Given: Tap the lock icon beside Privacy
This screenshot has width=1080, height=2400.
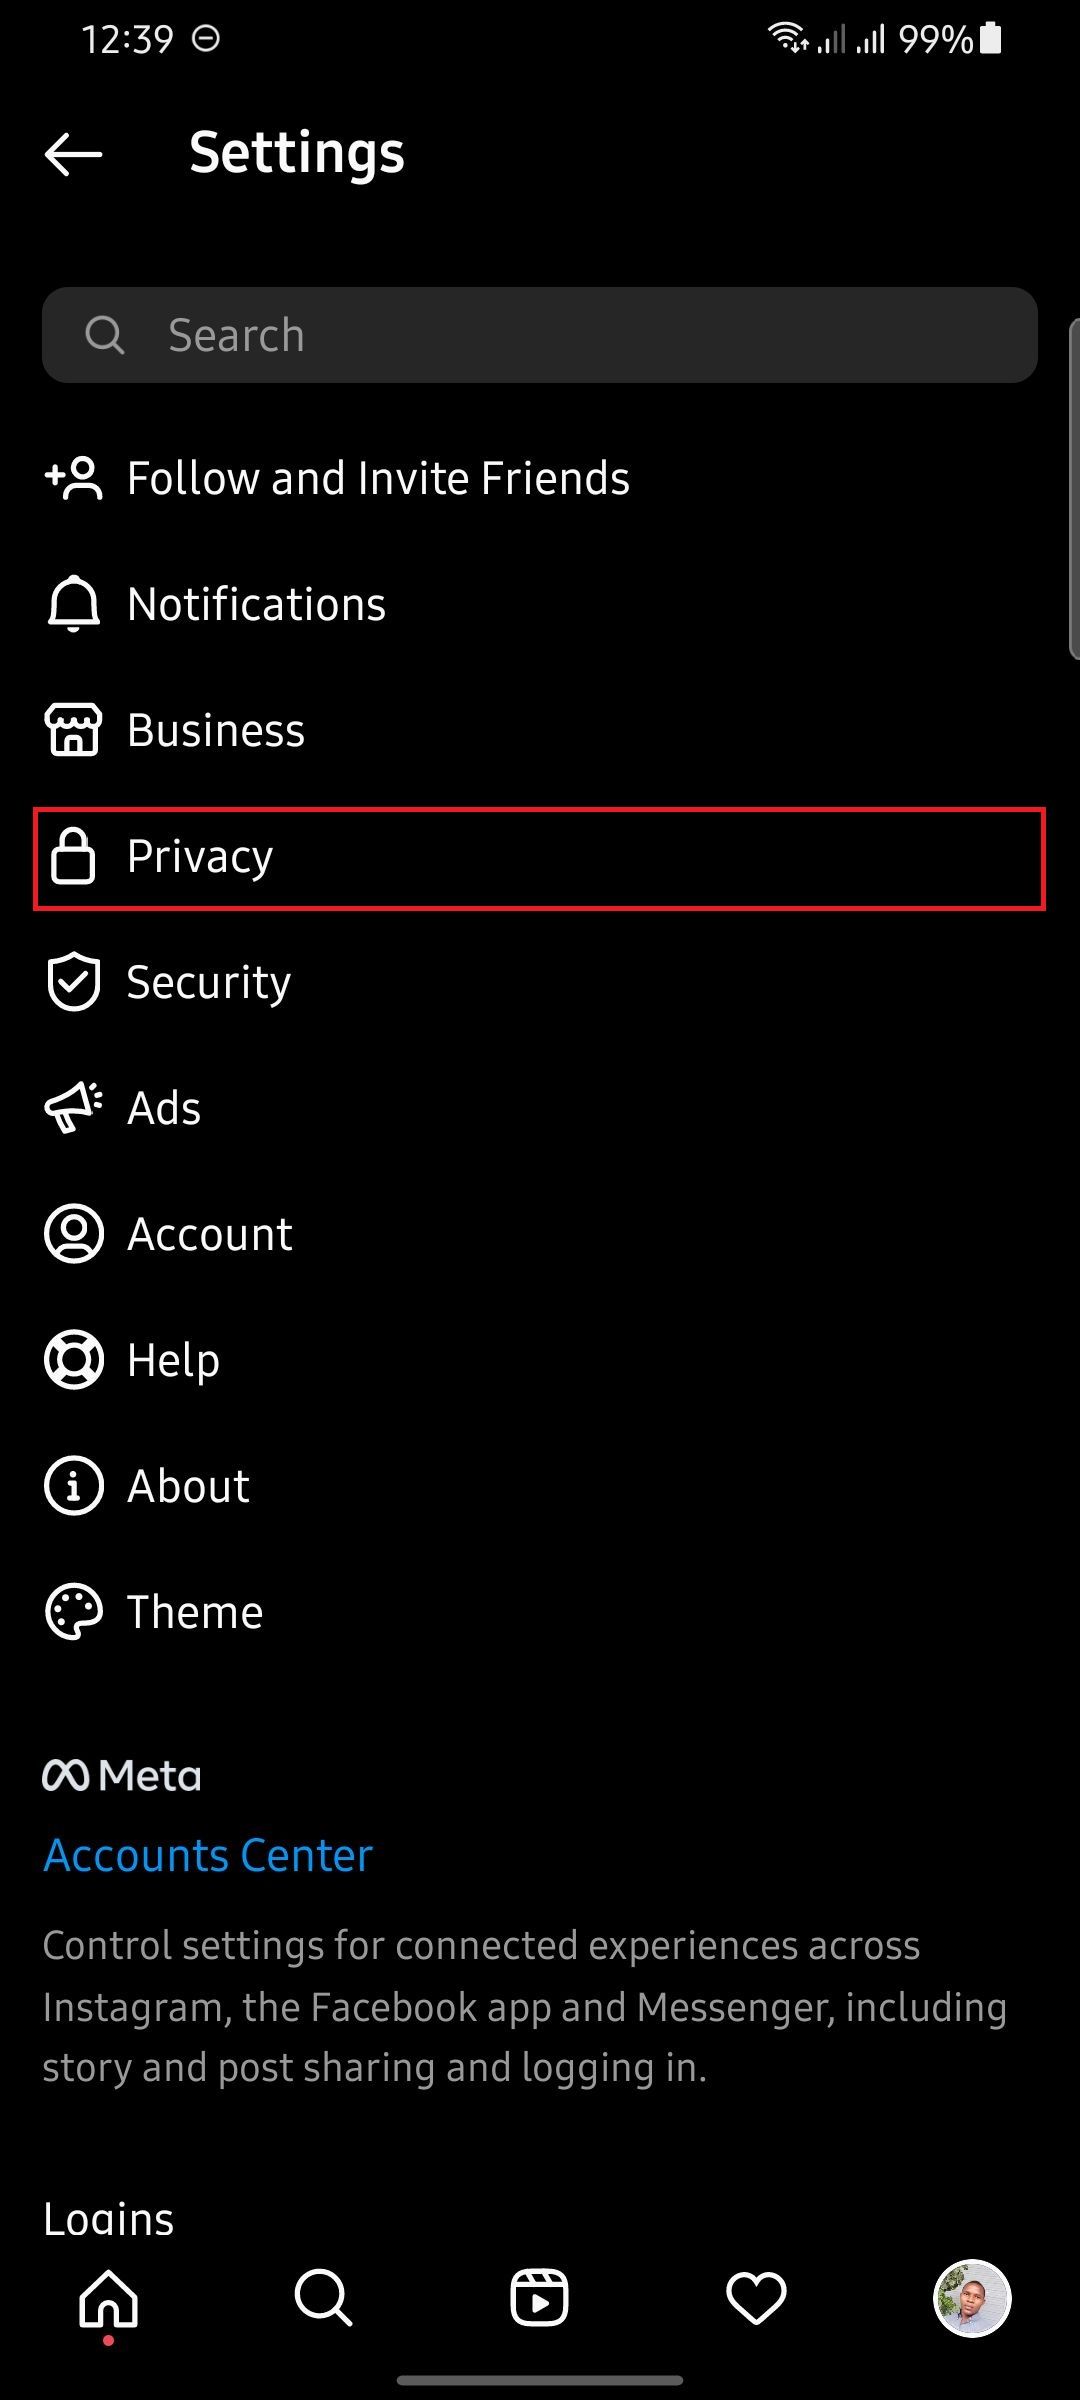Looking at the screenshot, I should tap(73, 857).
